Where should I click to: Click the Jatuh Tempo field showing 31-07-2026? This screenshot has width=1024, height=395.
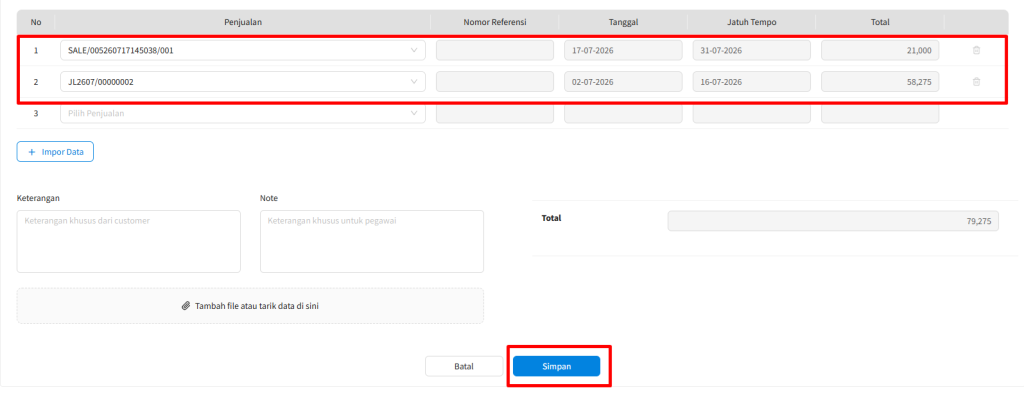752,50
